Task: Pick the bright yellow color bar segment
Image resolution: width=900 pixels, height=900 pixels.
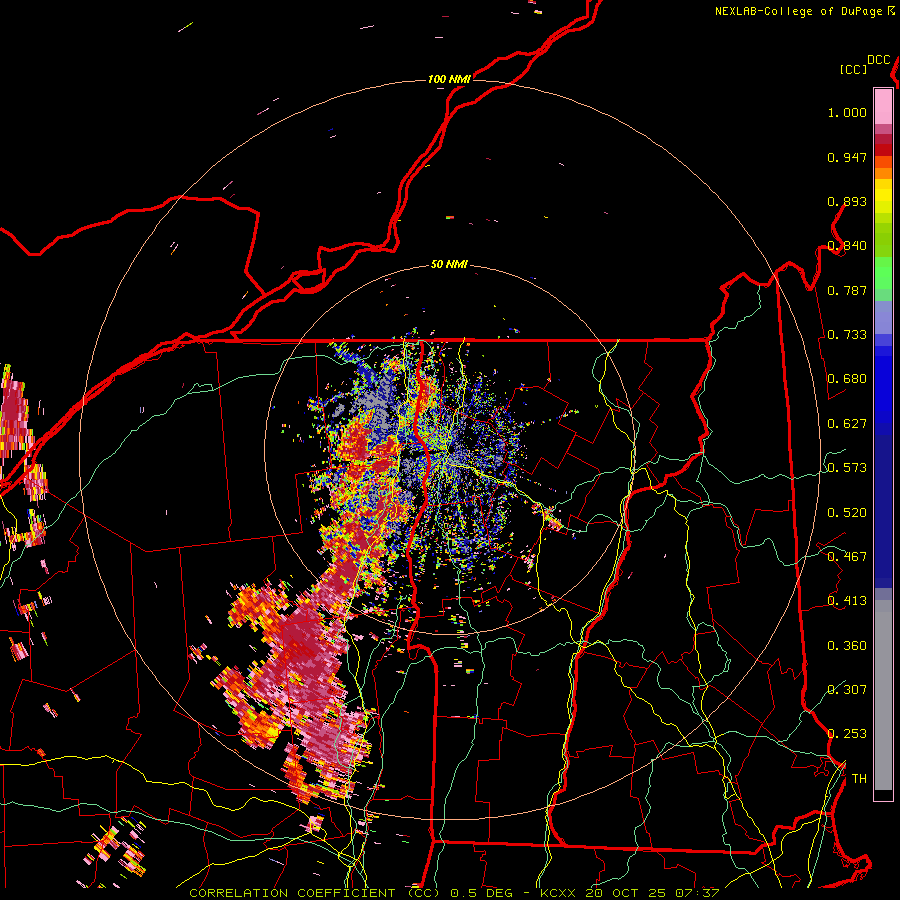Action: click(883, 197)
